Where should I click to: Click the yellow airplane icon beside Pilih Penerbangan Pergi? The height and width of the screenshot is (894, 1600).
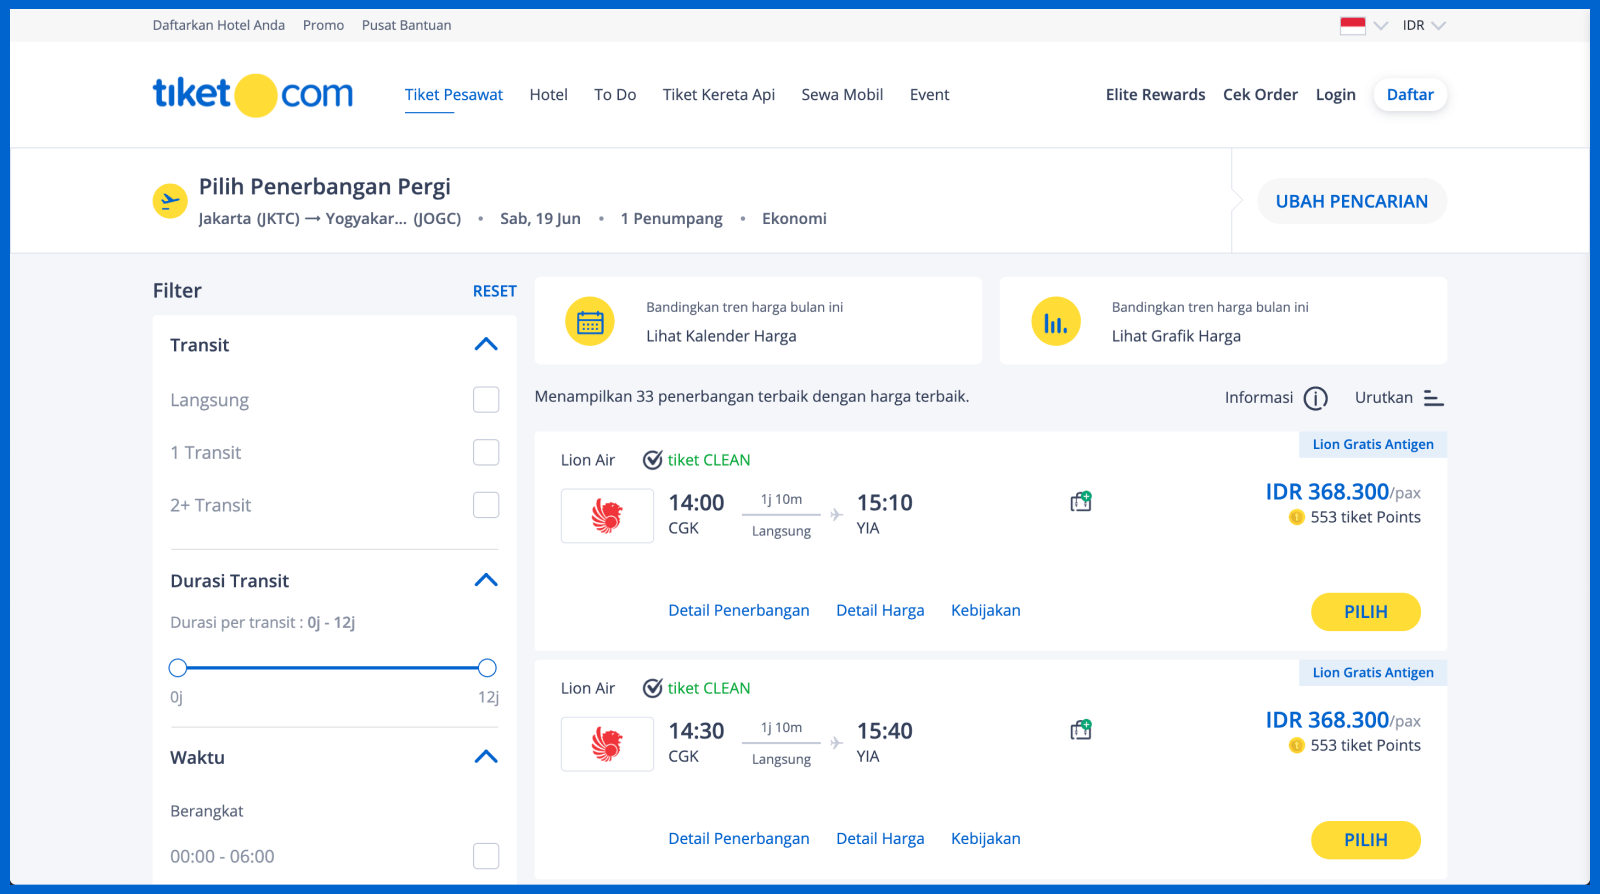point(170,201)
